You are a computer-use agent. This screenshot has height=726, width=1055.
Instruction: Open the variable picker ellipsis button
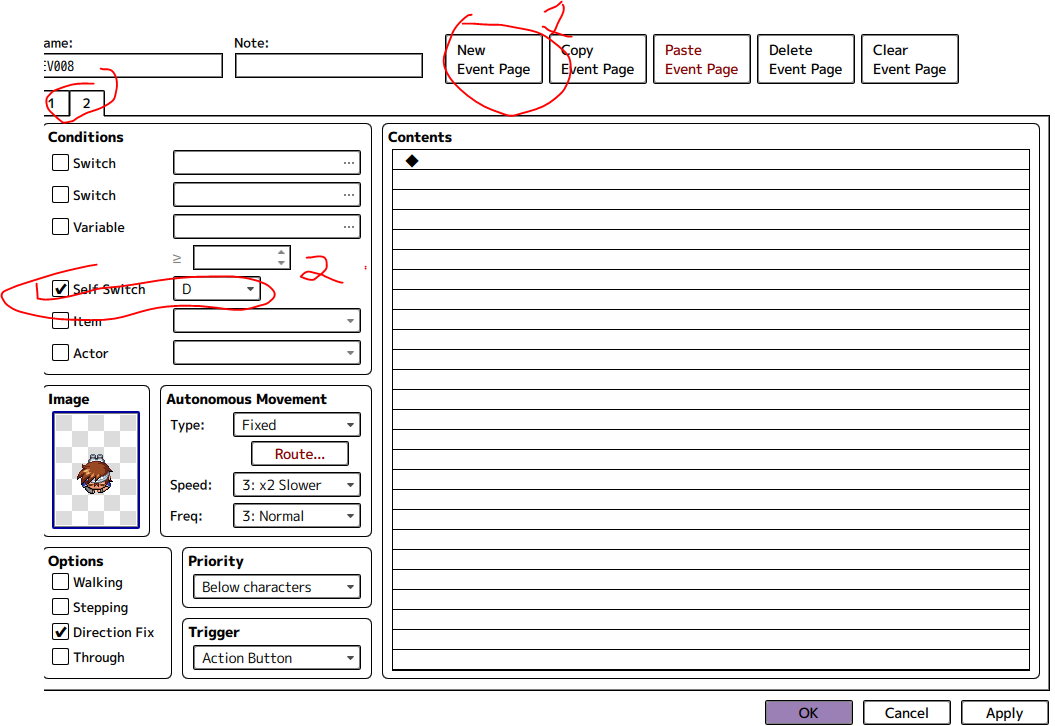[349, 226]
